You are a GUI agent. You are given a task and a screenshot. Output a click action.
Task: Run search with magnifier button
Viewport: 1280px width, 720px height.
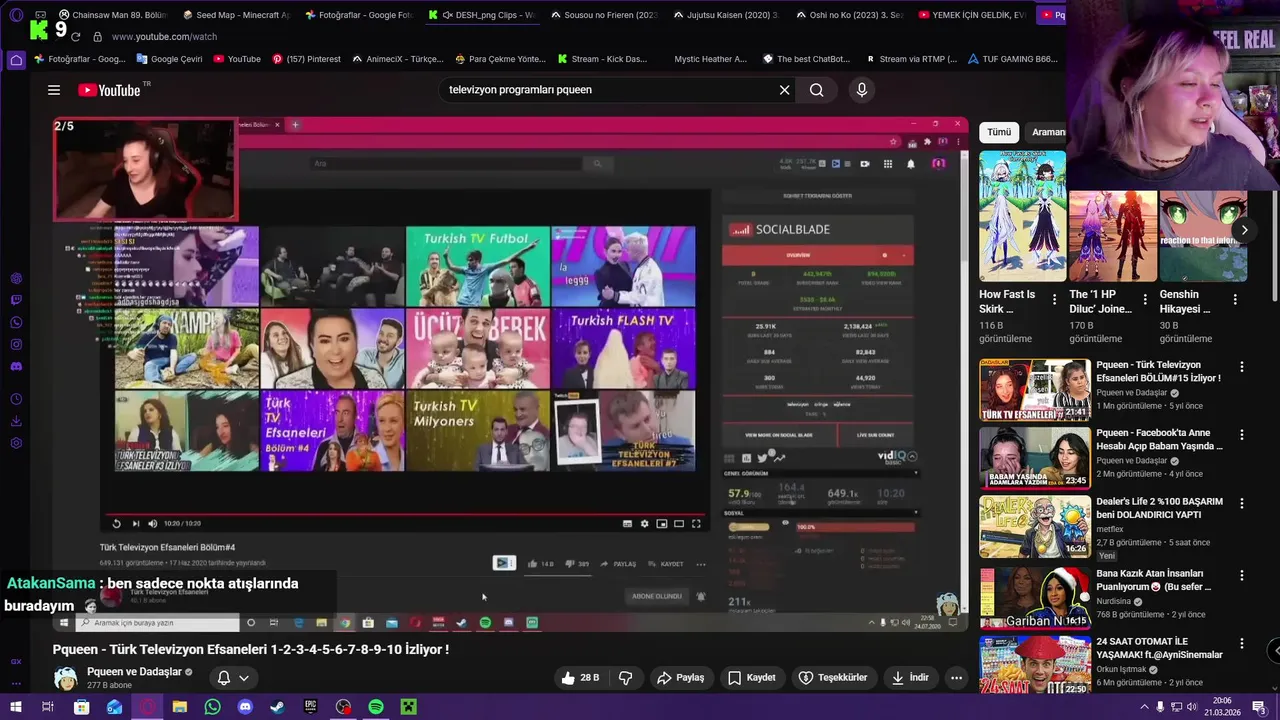pos(817,90)
